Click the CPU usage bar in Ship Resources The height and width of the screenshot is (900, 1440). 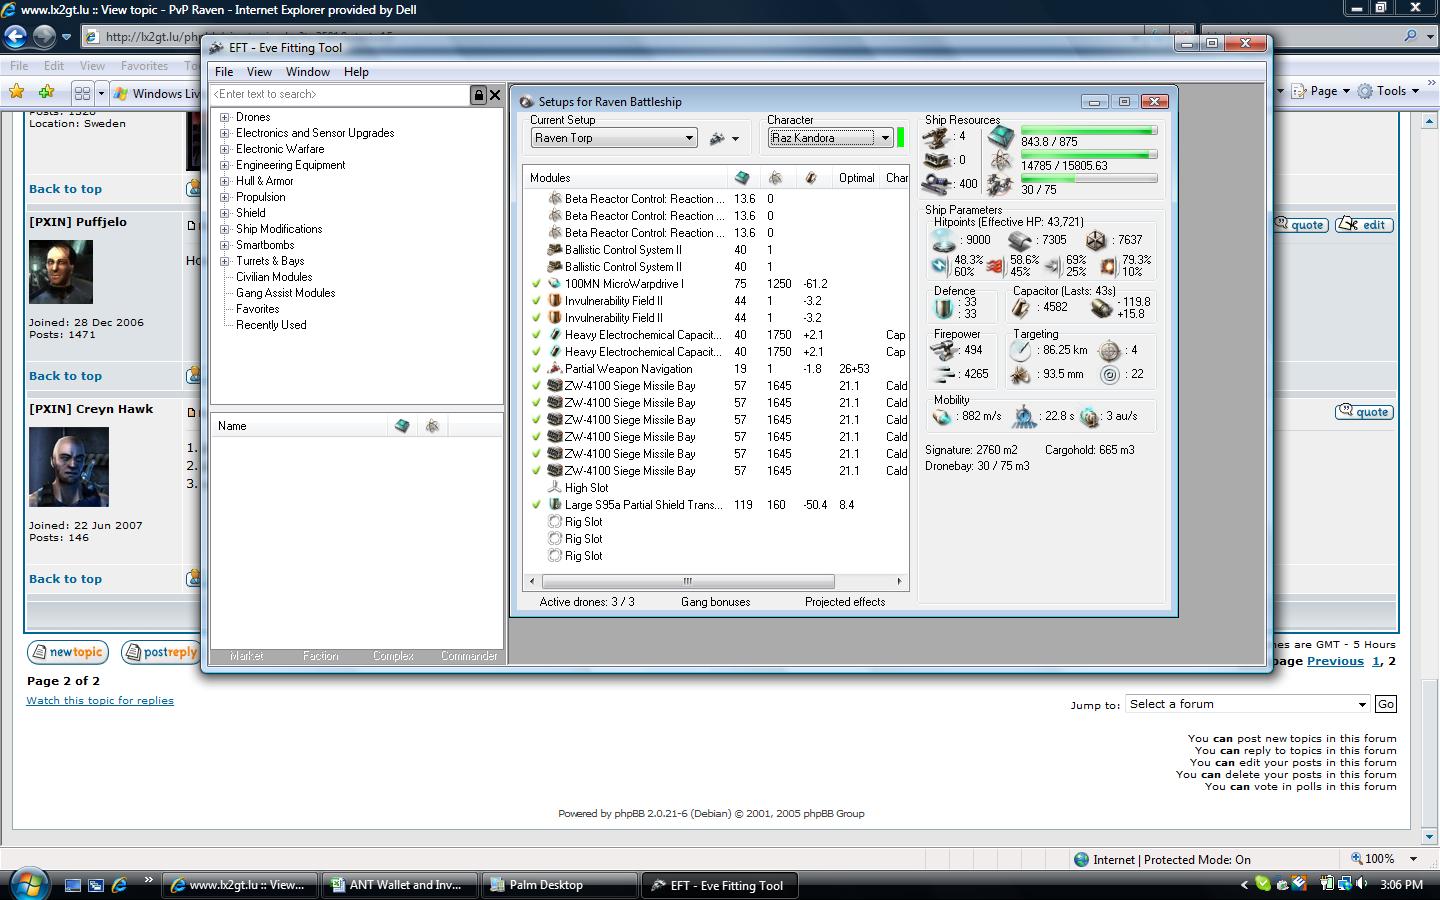(1089, 130)
